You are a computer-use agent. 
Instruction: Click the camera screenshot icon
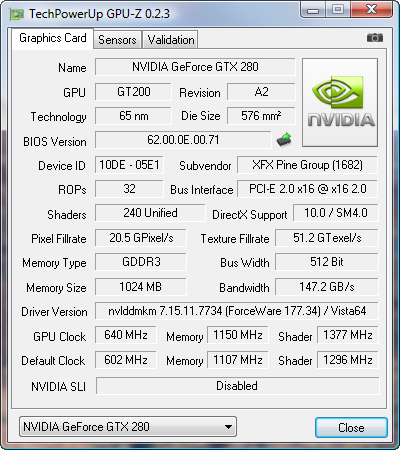pyautogui.click(x=375, y=38)
